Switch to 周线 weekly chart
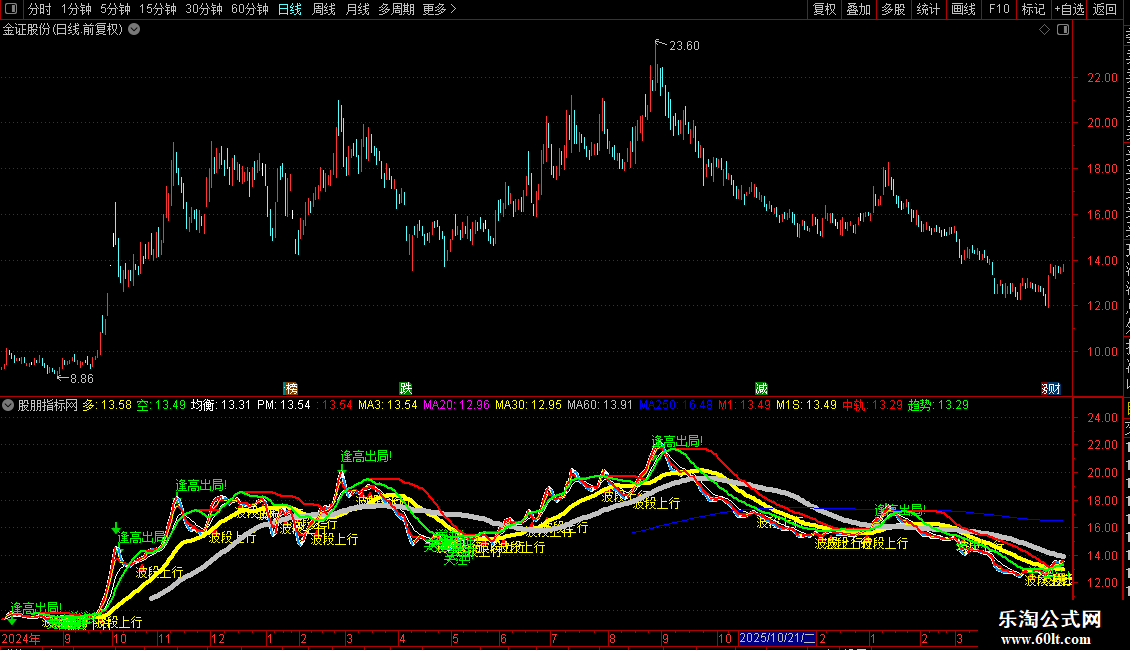The image size is (1130, 650). coord(324,9)
